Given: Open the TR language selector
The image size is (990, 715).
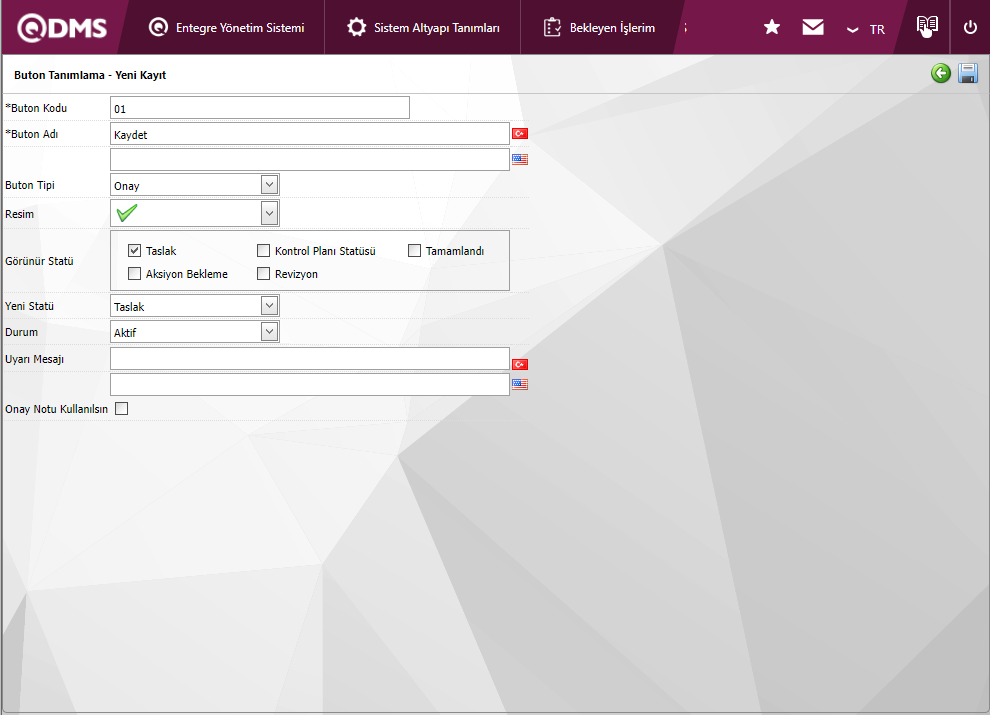Looking at the screenshot, I should click(x=866, y=29).
